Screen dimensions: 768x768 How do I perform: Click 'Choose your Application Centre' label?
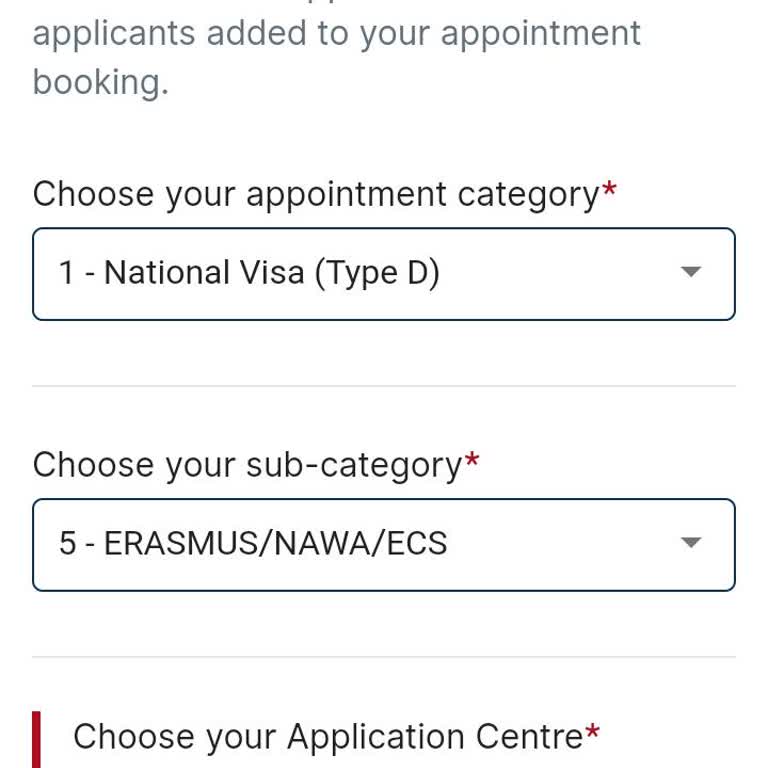[328, 737]
